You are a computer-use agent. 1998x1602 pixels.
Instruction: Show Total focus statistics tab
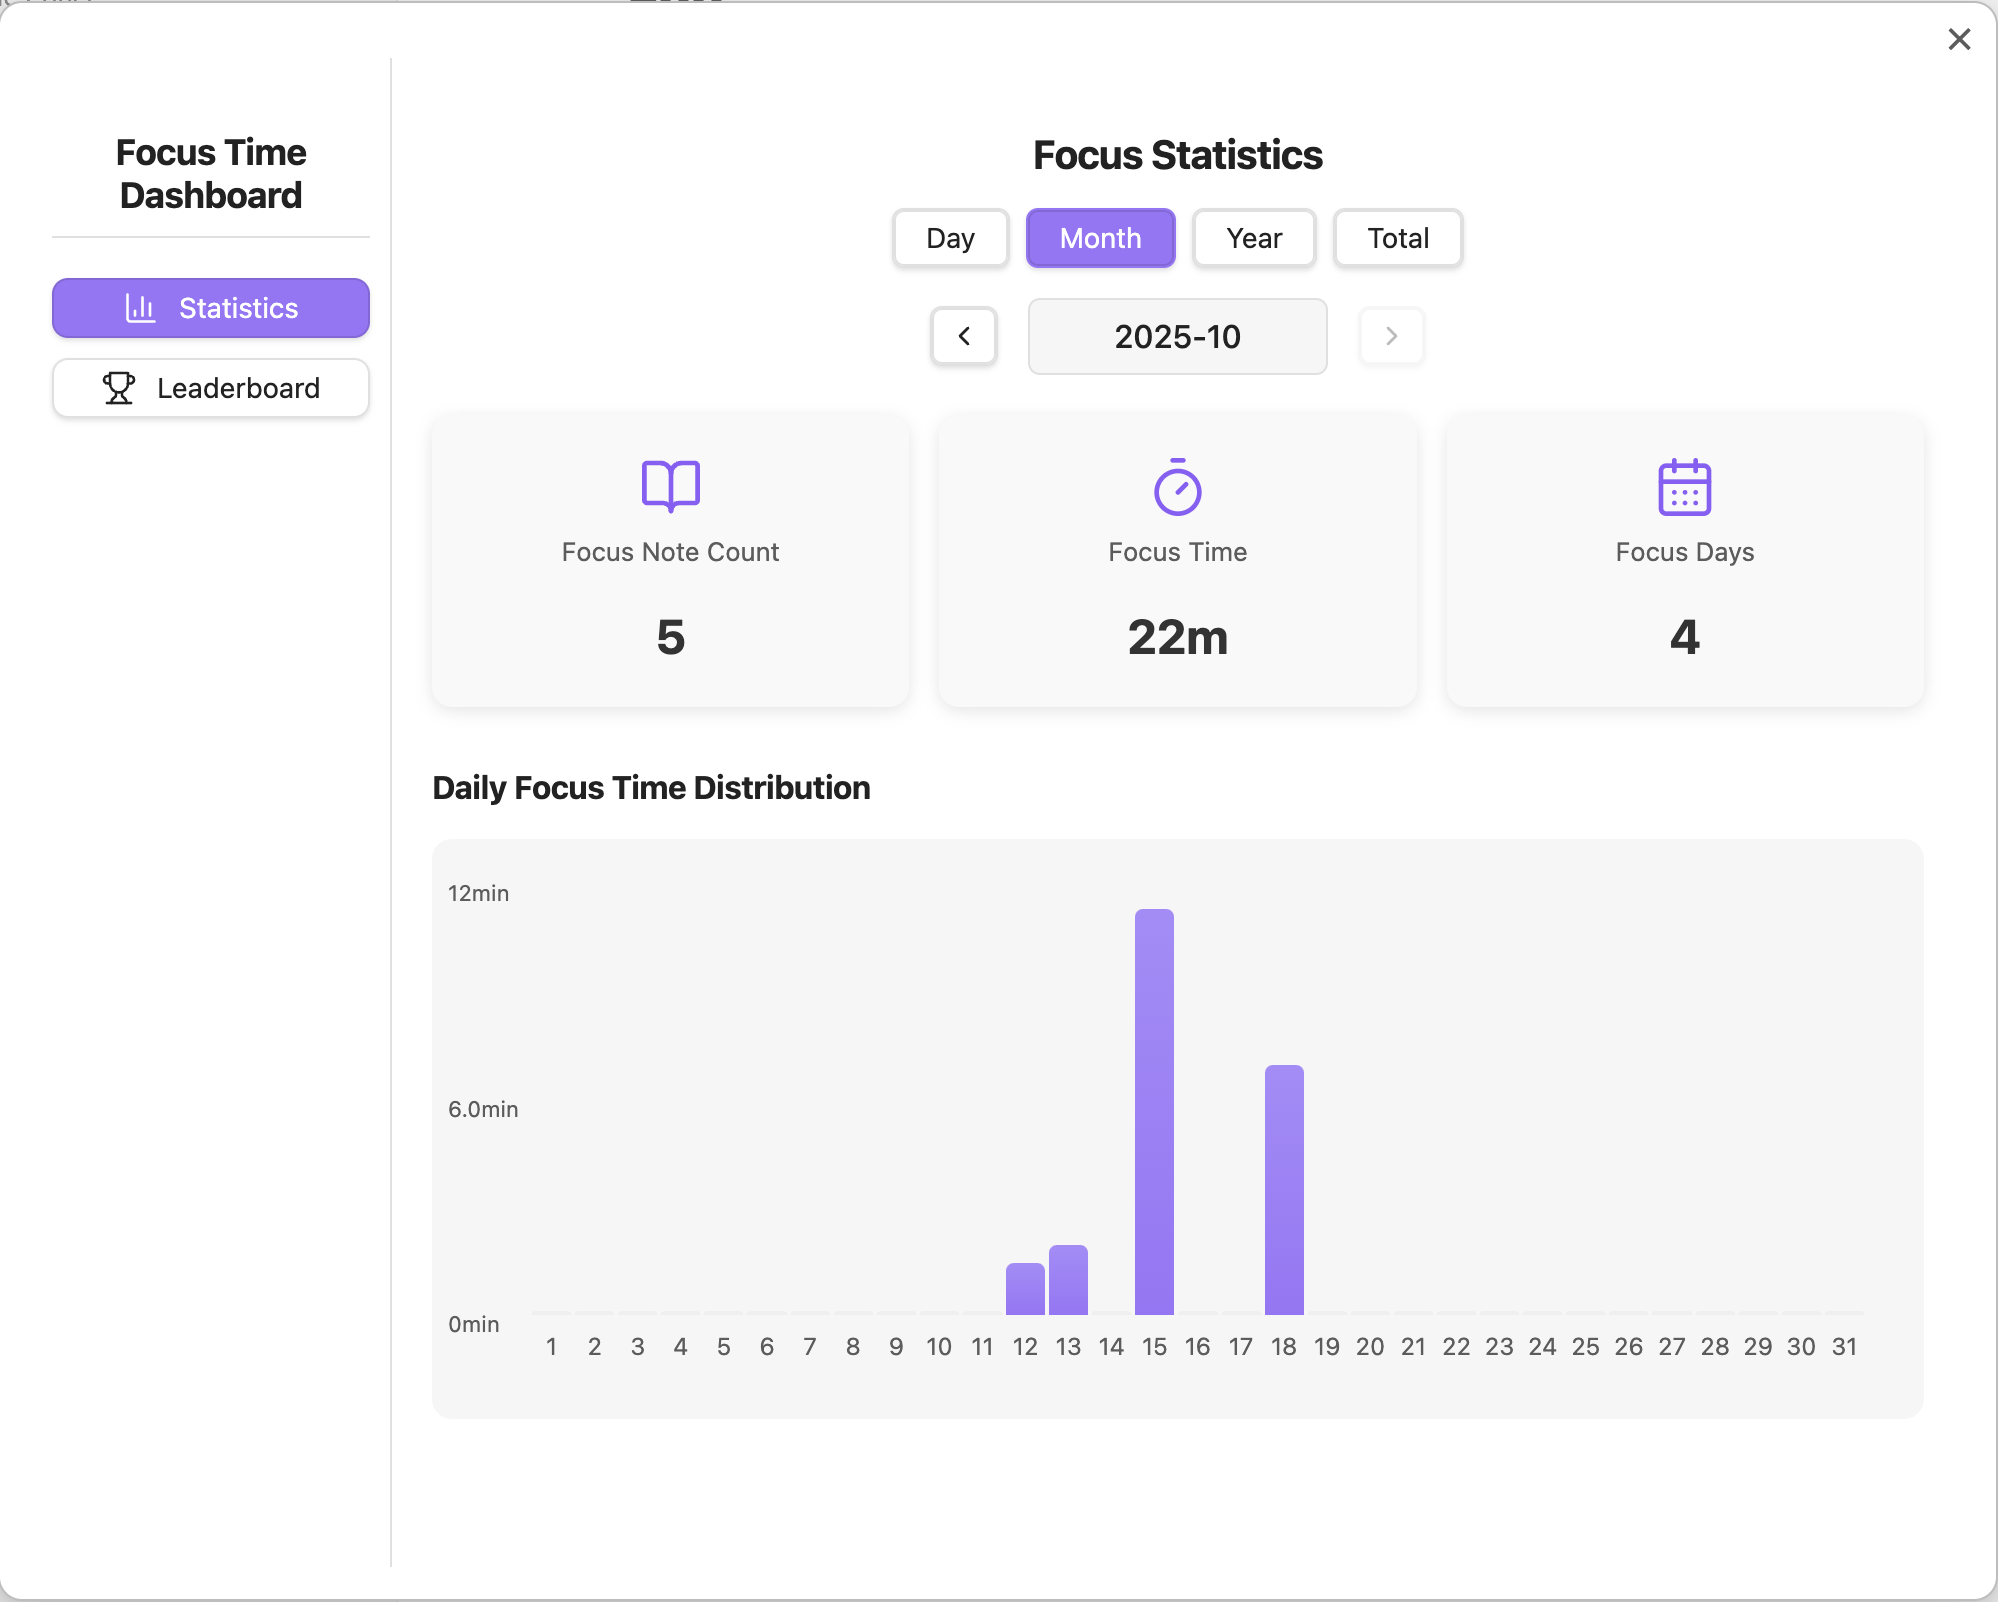[x=1398, y=238]
